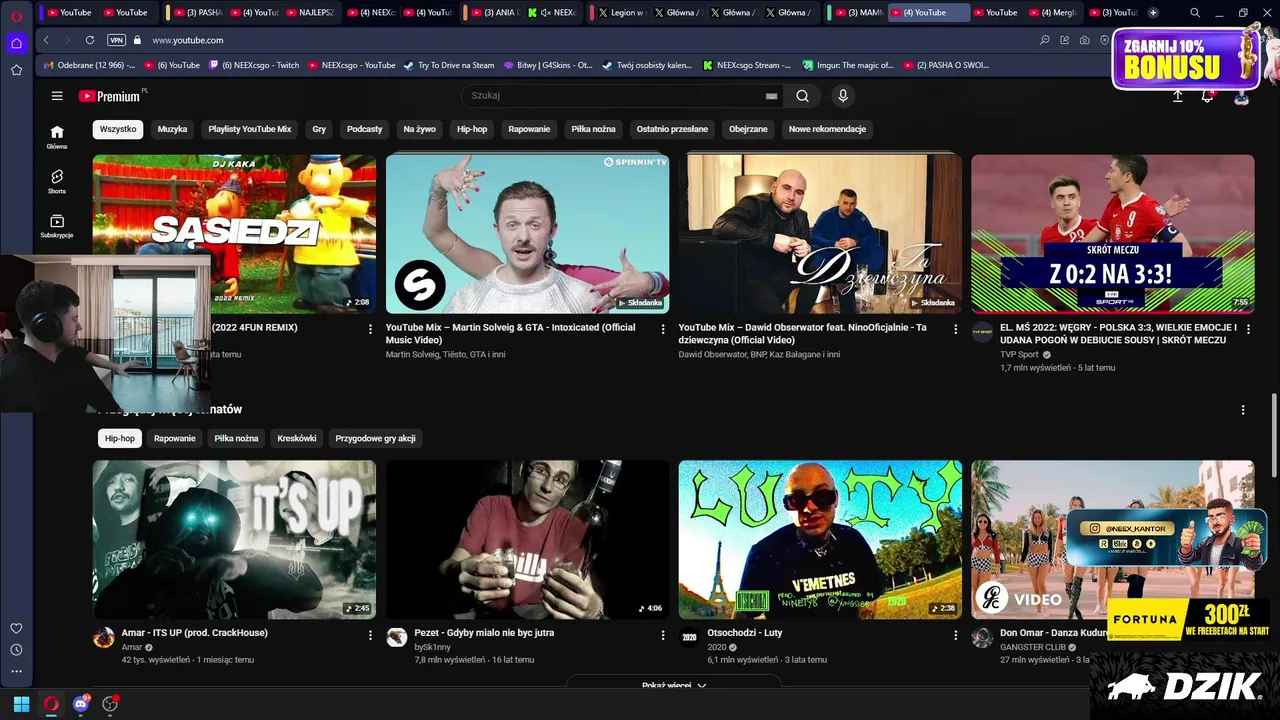Open Opera menu logo at top left

pos(16,16)
